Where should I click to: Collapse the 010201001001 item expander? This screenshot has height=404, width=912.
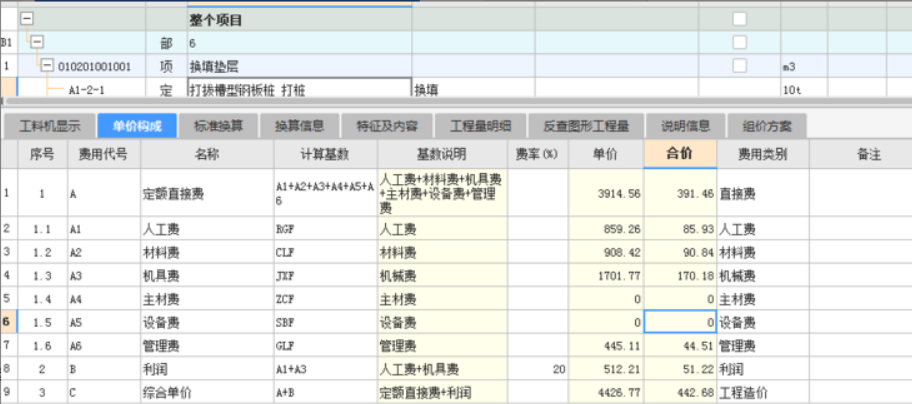[47, 66]
